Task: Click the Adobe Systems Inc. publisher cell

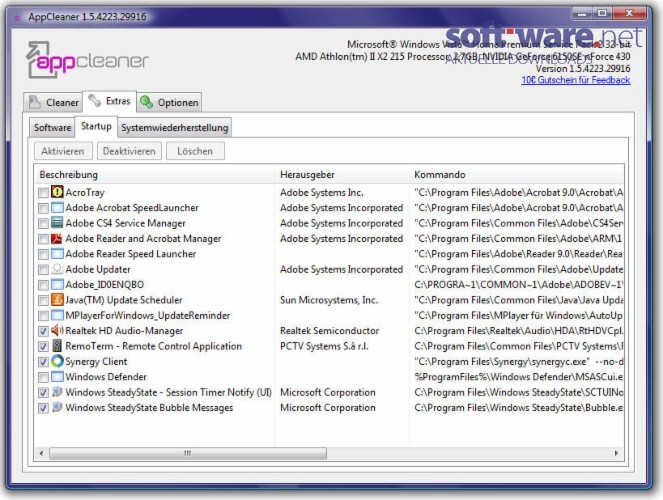Action: click(x=321, y=193)
